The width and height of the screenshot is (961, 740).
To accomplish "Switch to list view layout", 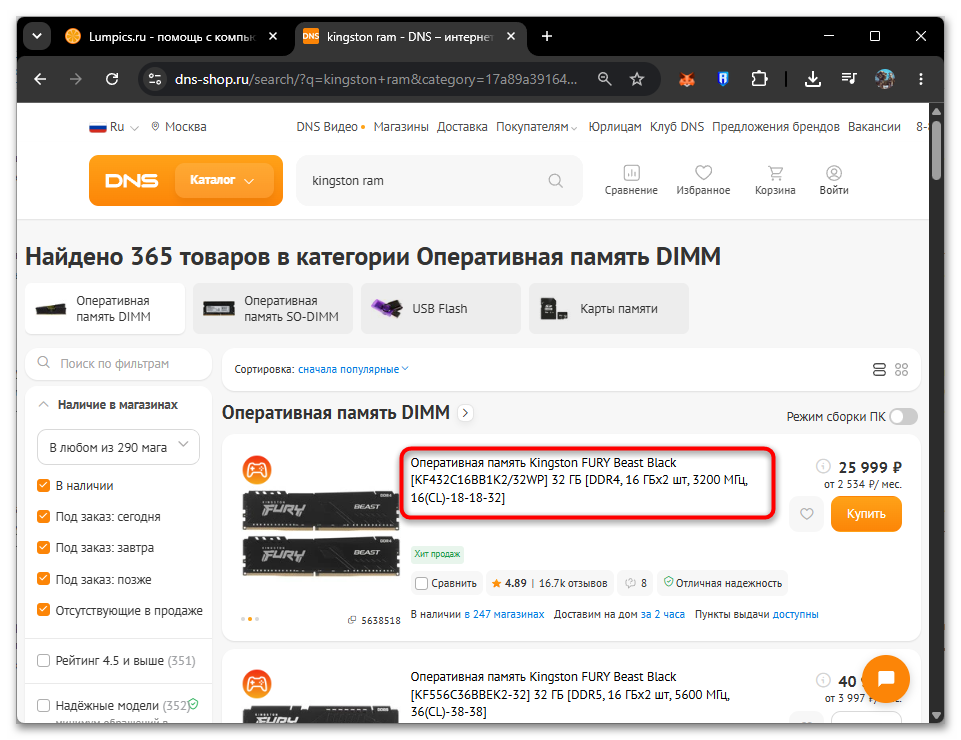I will [x=879, y=370].
